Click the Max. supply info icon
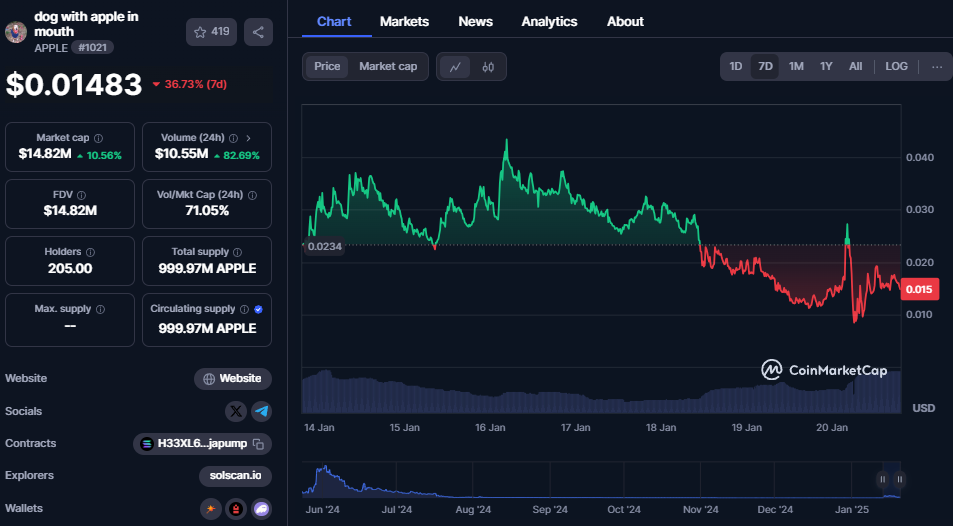The height and width of the screenshot is (526, 953). [x=100, y=309]
